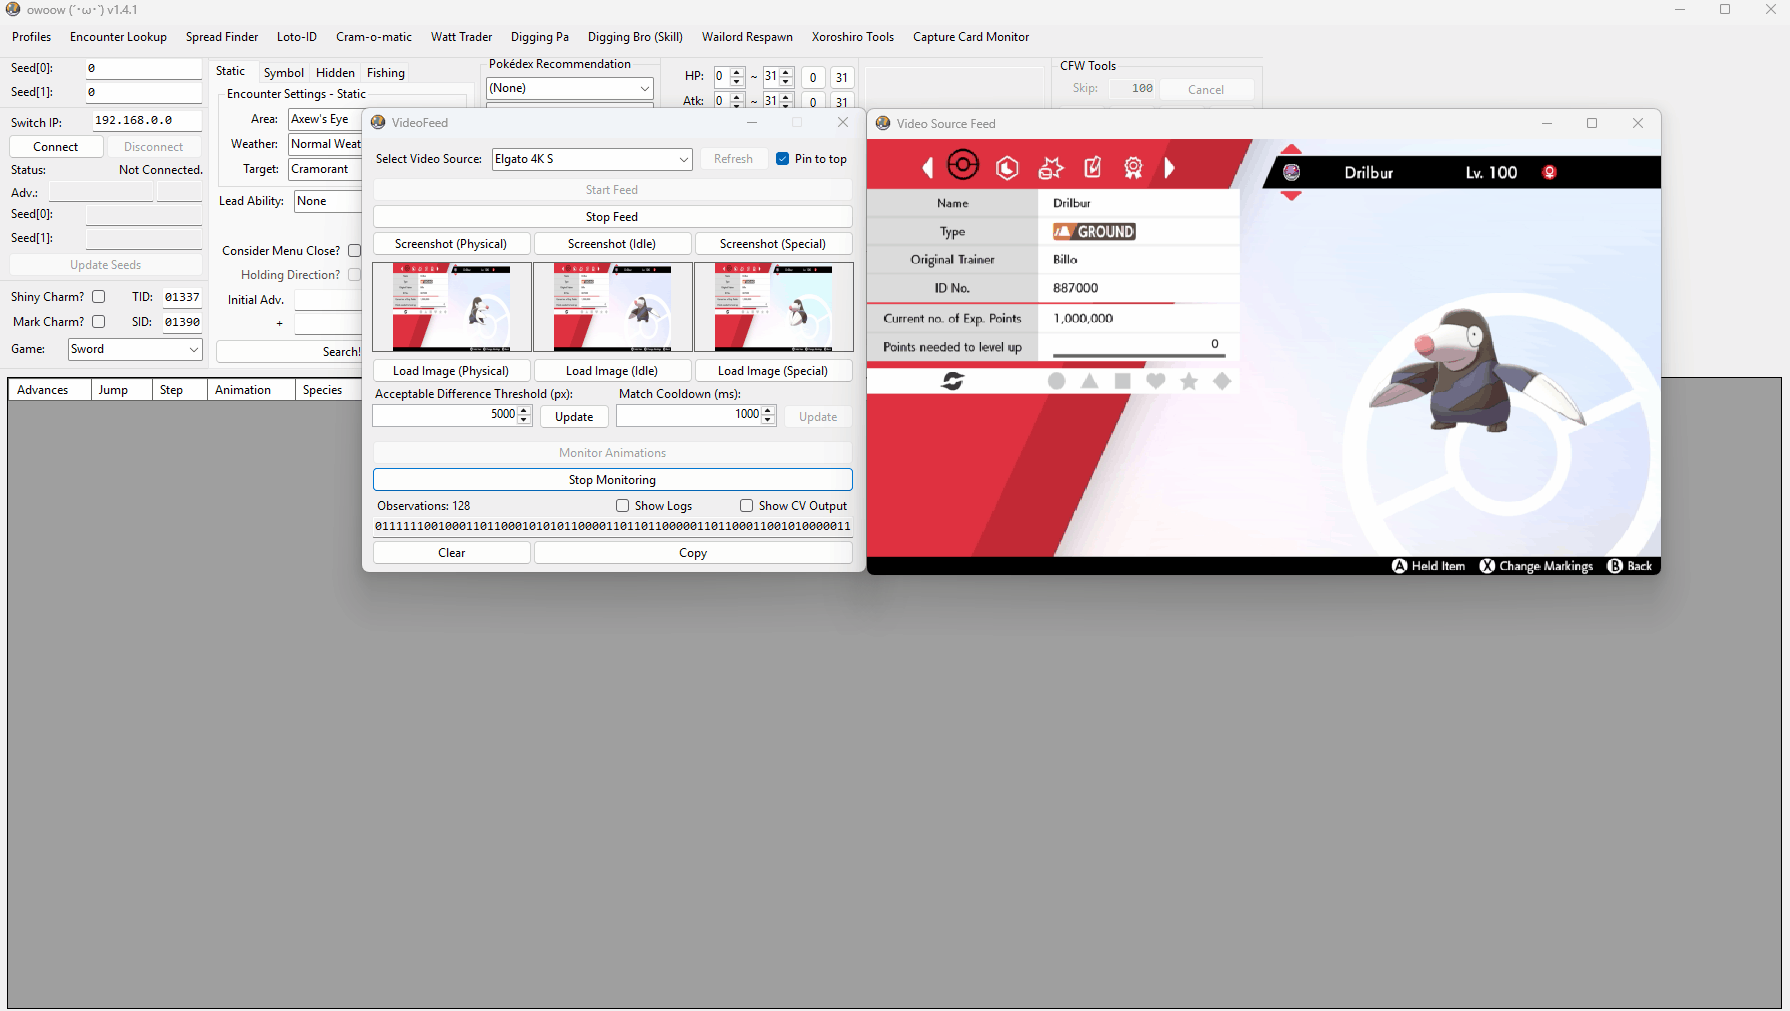Click the Load Image (Special) button
The height and width of the screenshot is (1011, 1790).
[x=773, y=371]
